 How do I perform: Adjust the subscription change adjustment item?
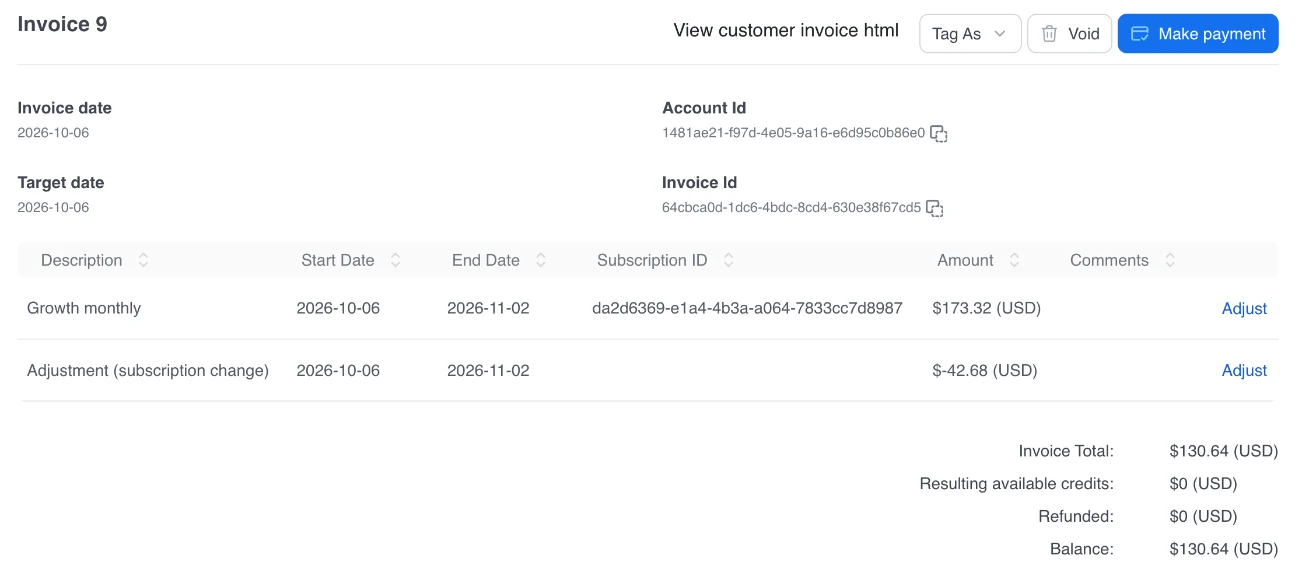point(1244,370)
